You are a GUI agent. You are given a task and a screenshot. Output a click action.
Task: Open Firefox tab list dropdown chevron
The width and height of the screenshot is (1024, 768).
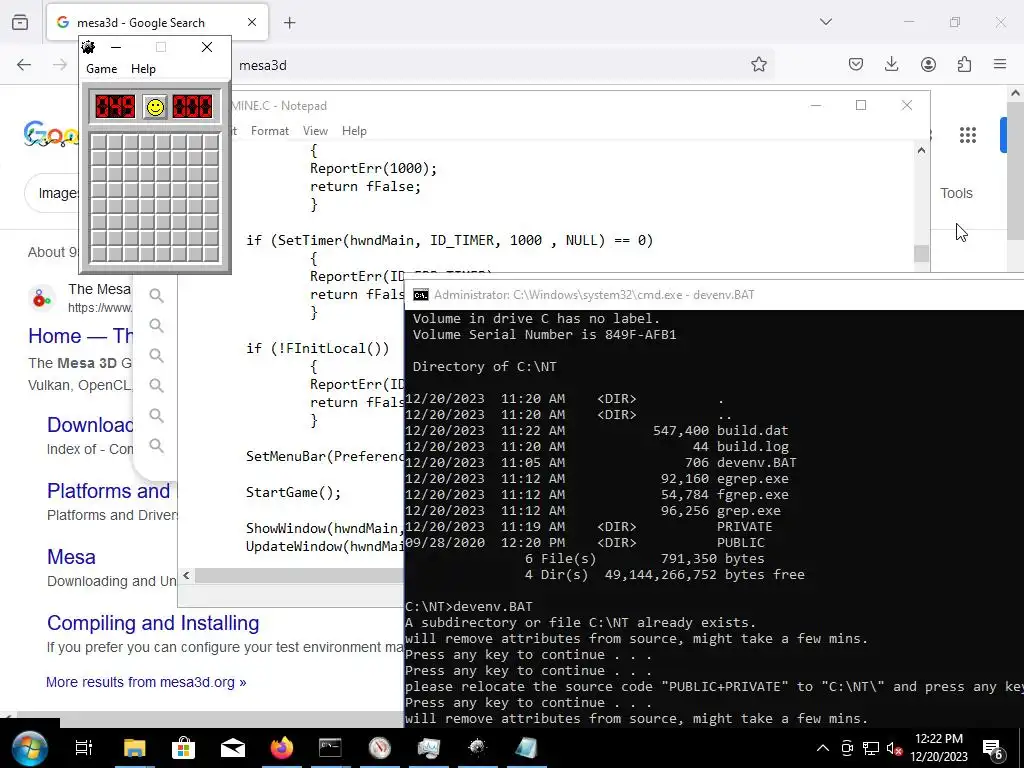click(x=825, y=22)
